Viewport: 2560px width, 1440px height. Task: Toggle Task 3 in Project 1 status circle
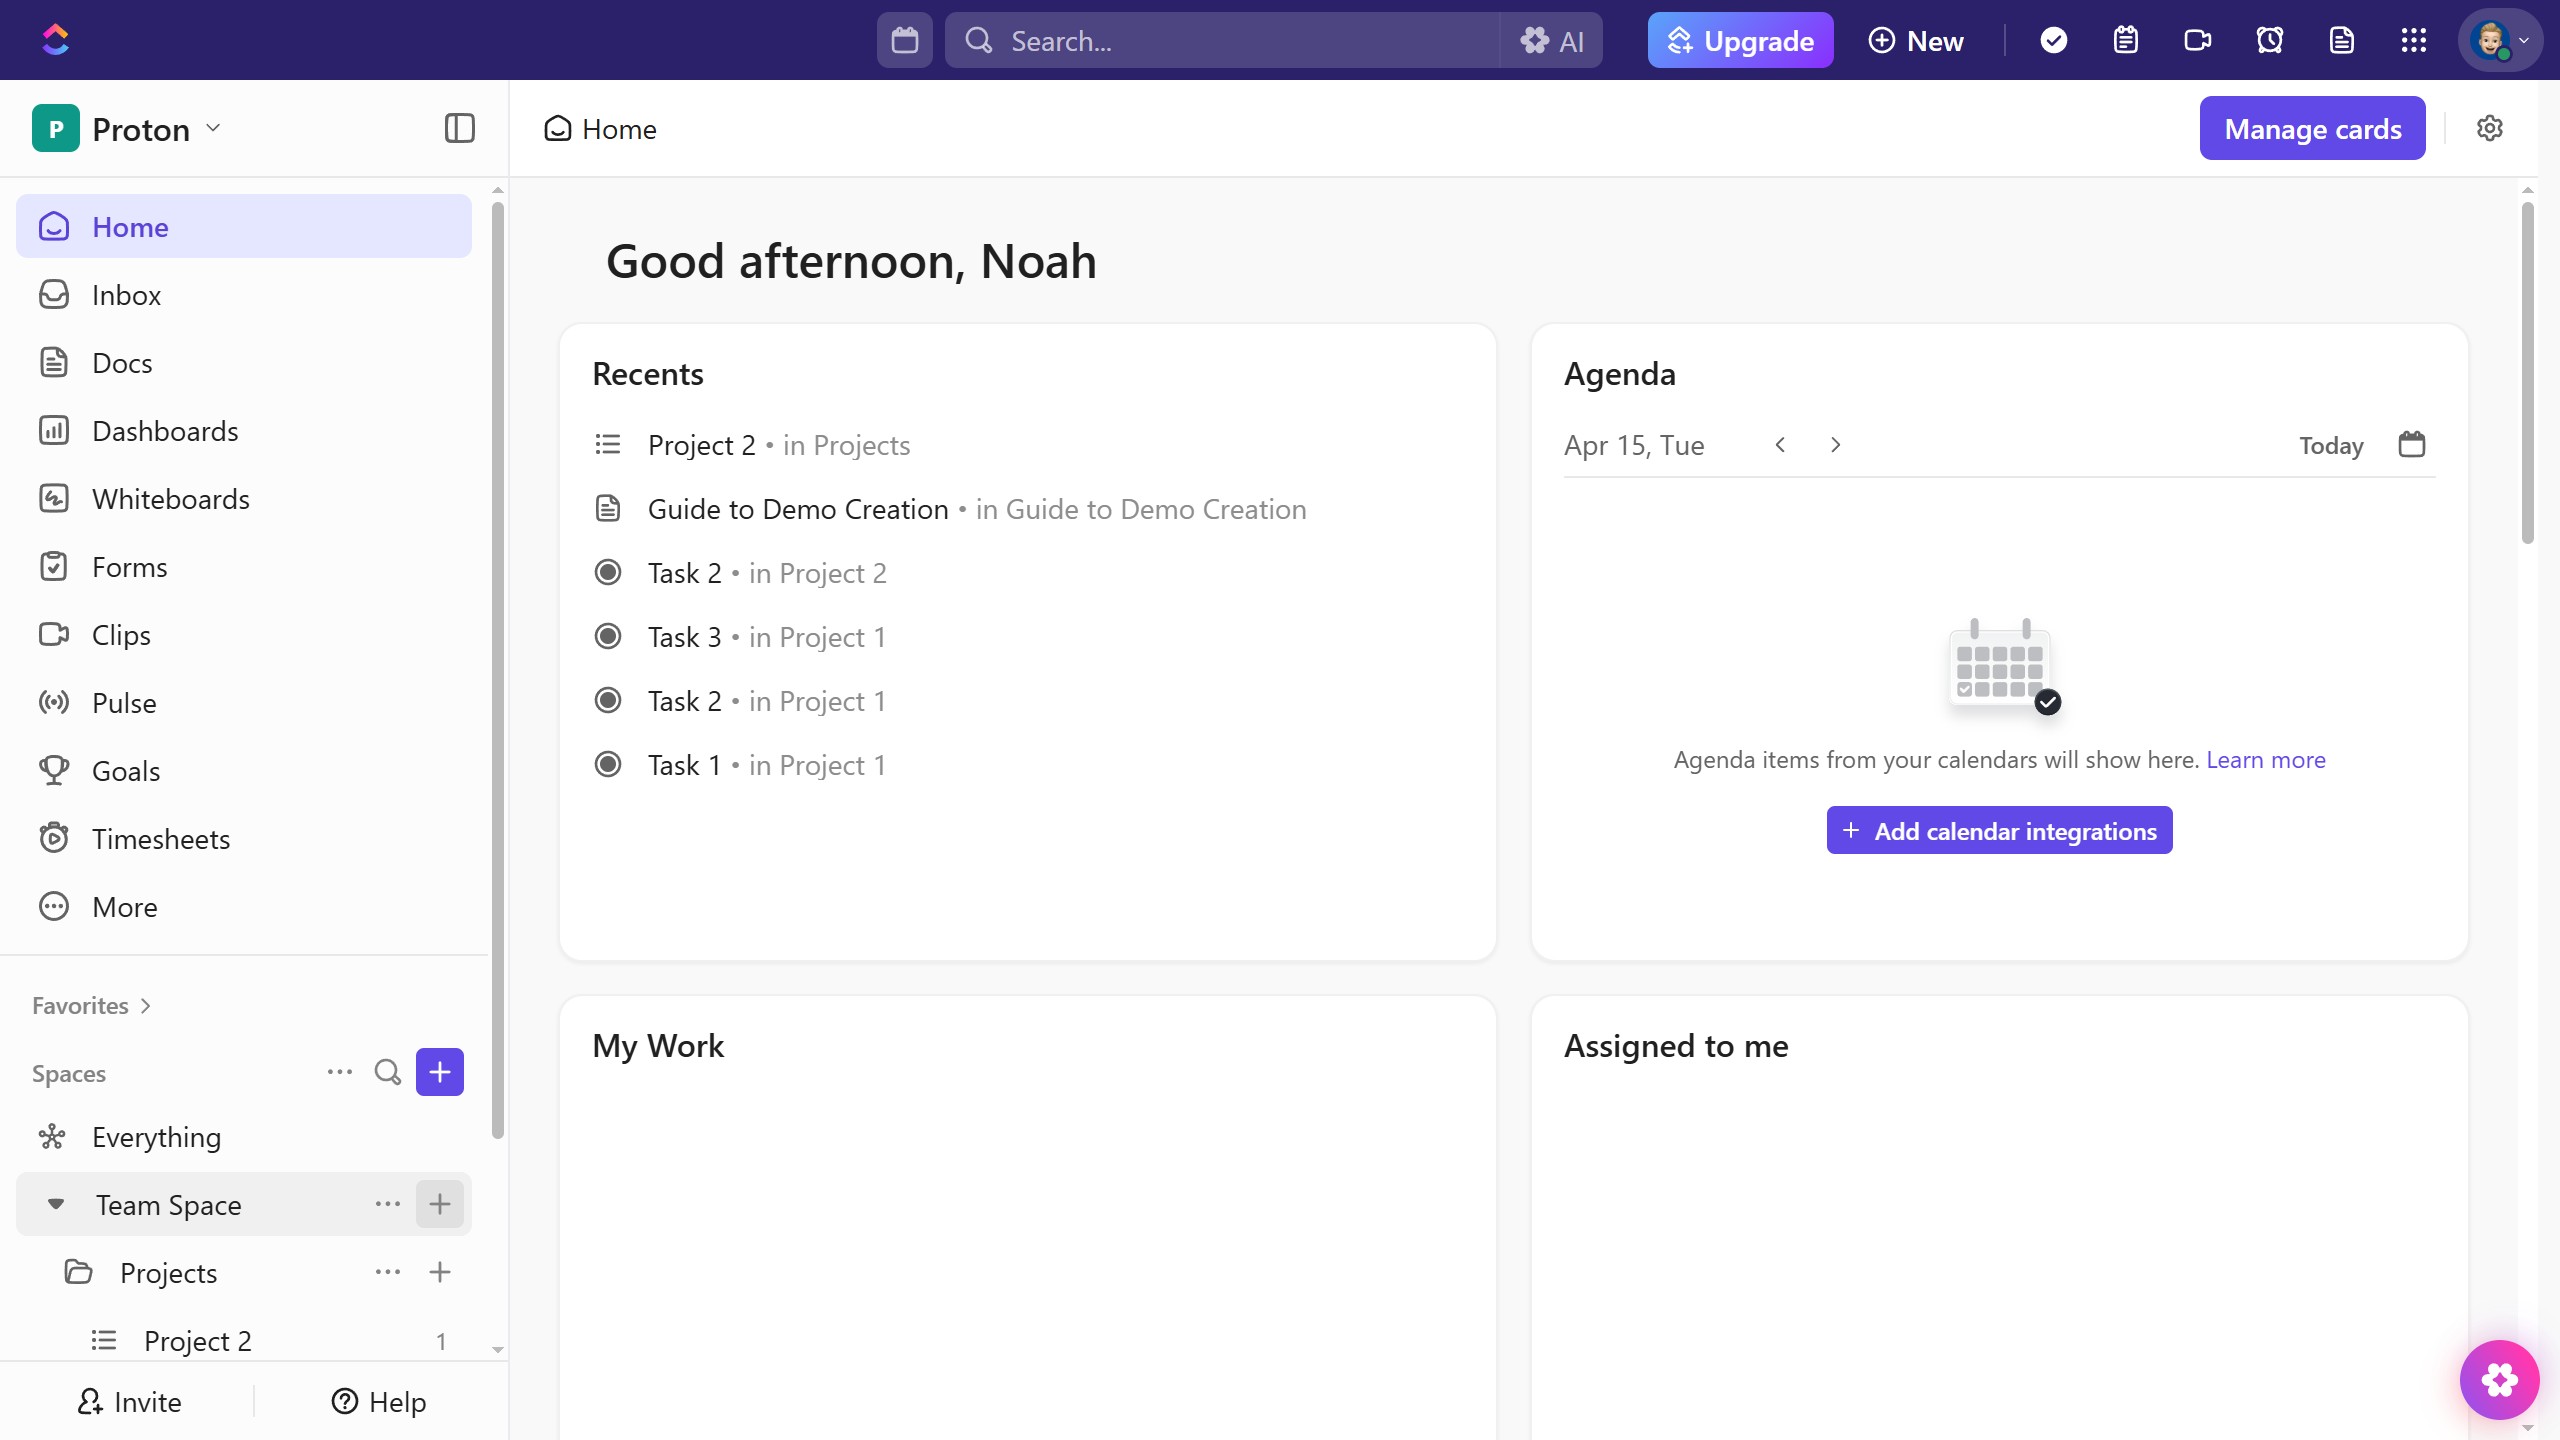pos(607,637)
